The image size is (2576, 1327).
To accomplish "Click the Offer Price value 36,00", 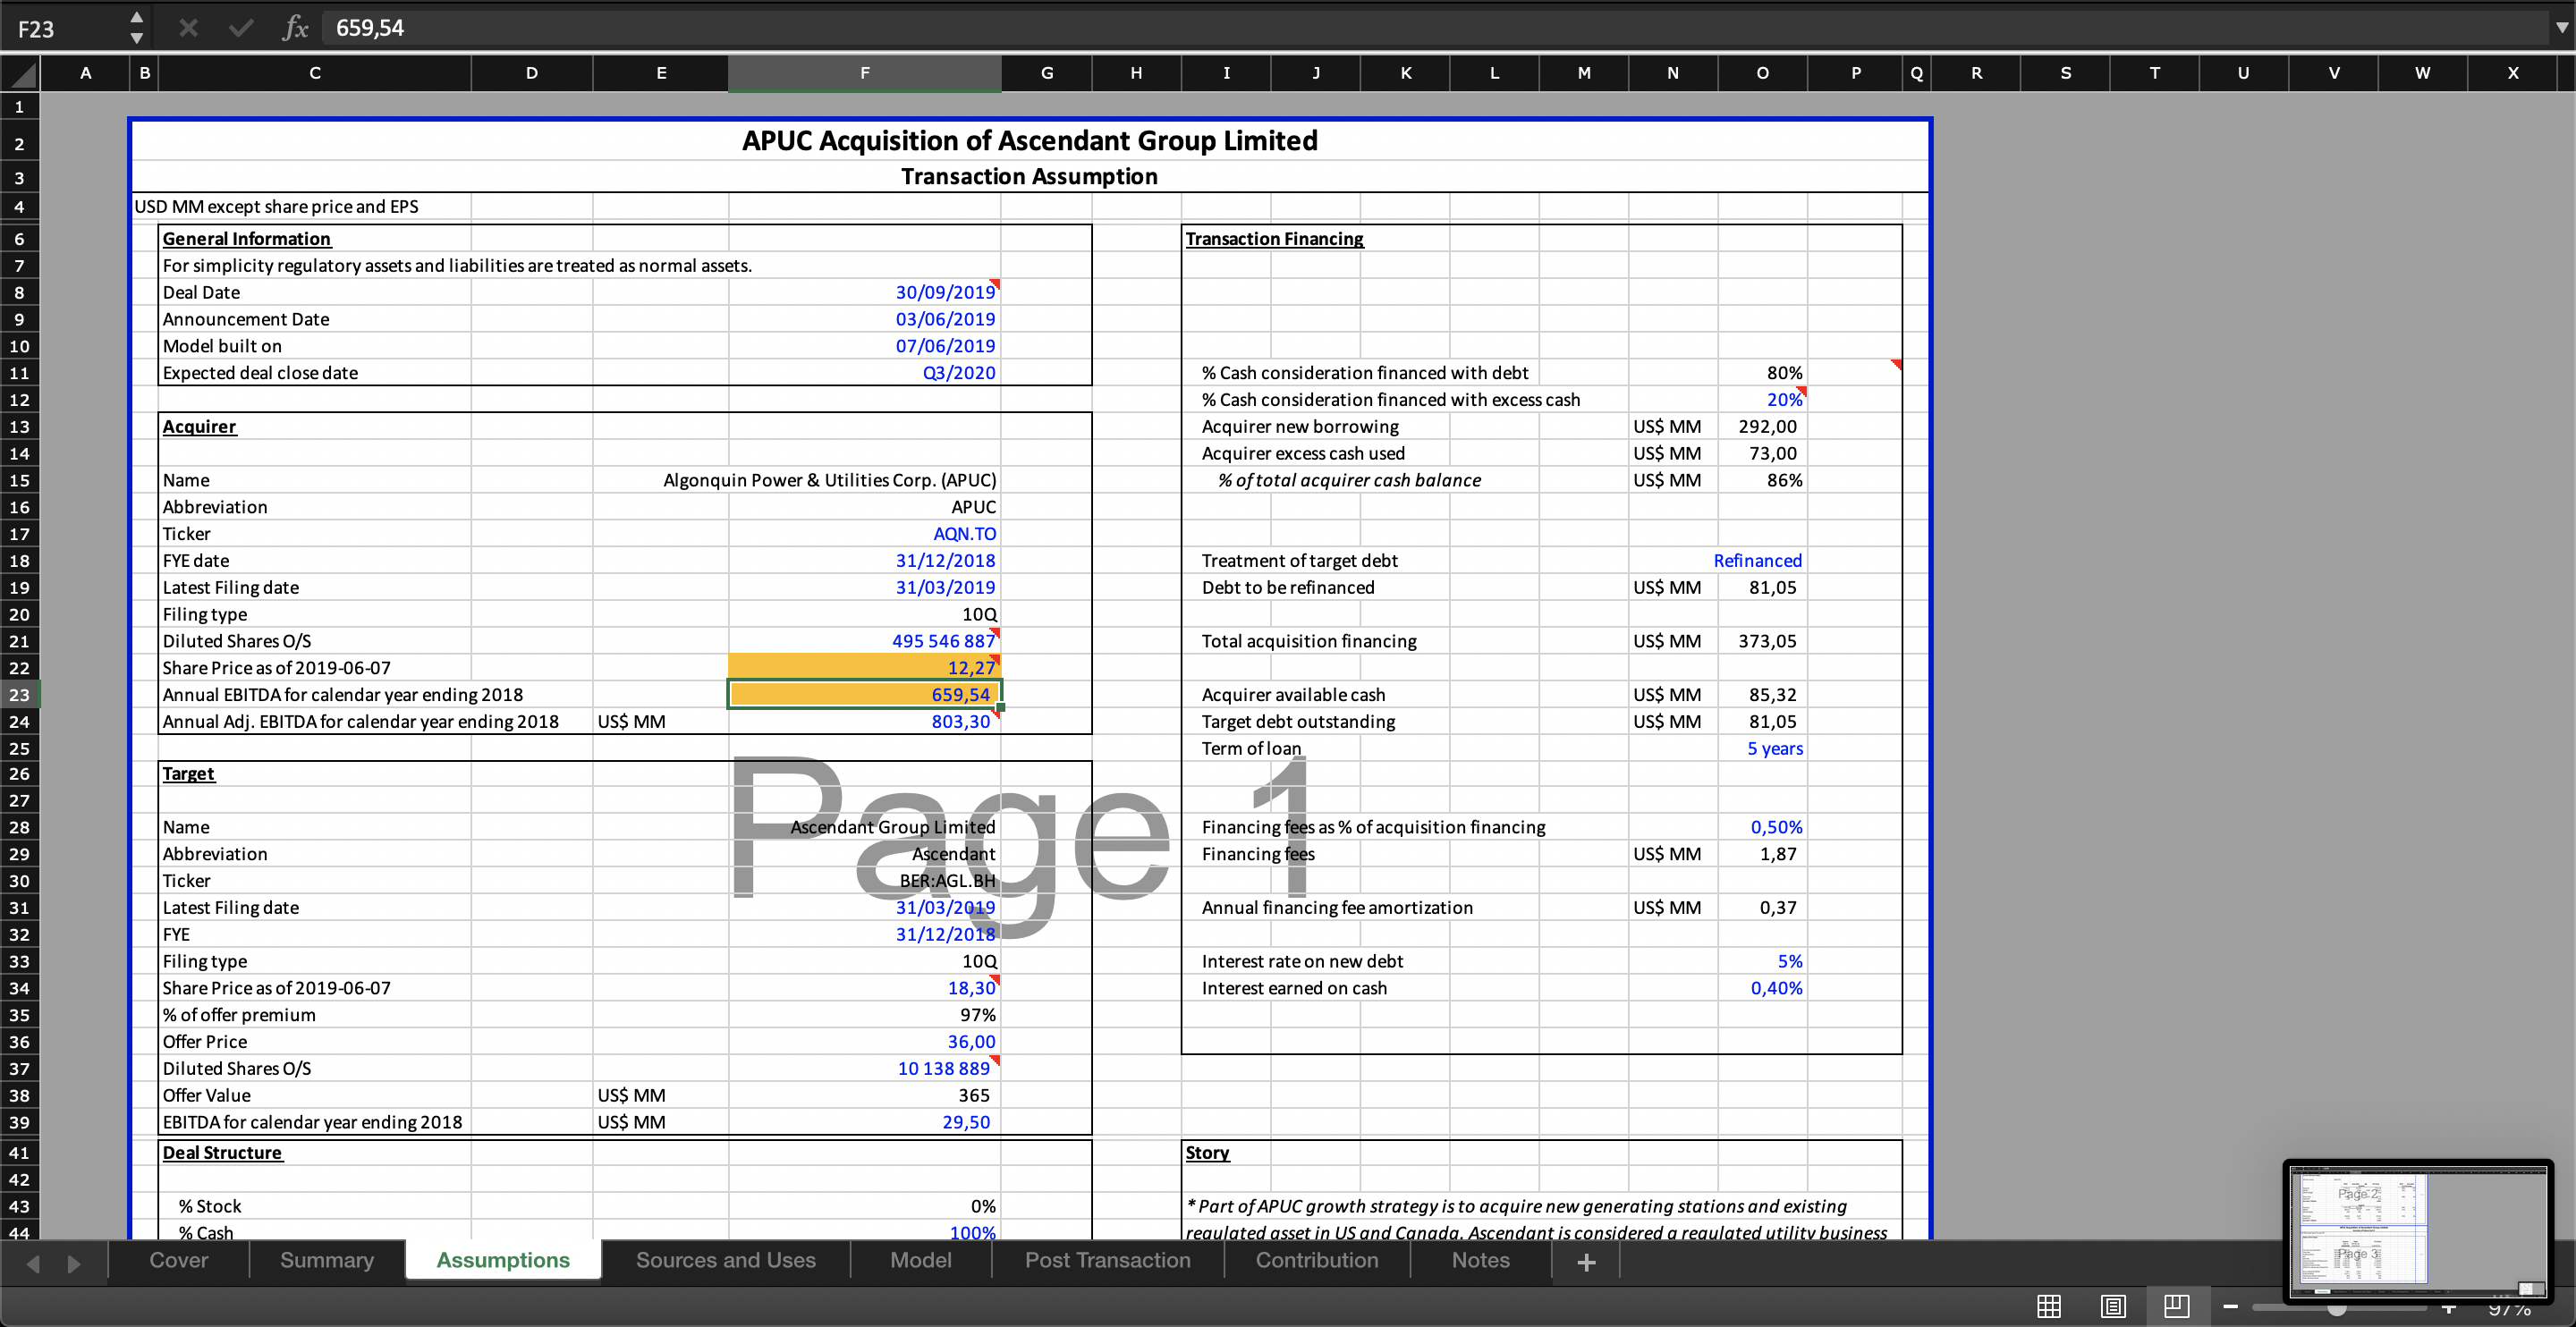I will (865, 1041).
